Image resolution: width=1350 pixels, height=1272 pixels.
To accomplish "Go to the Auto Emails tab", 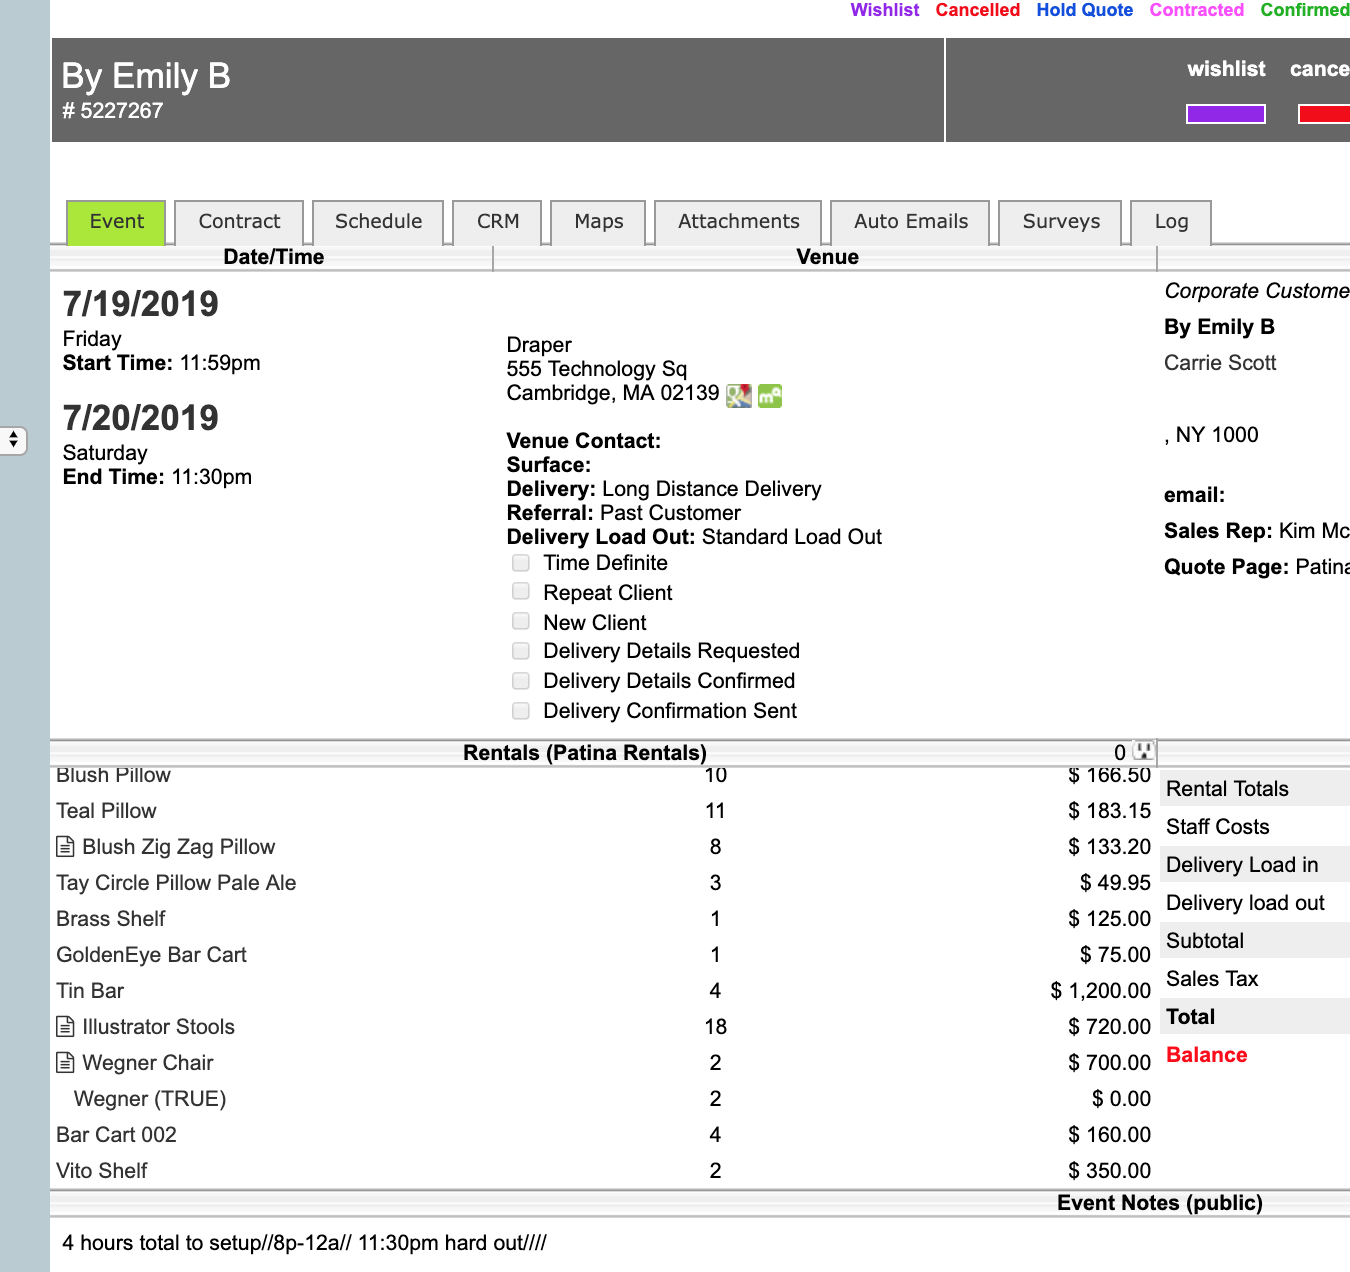I will point(910,222).
